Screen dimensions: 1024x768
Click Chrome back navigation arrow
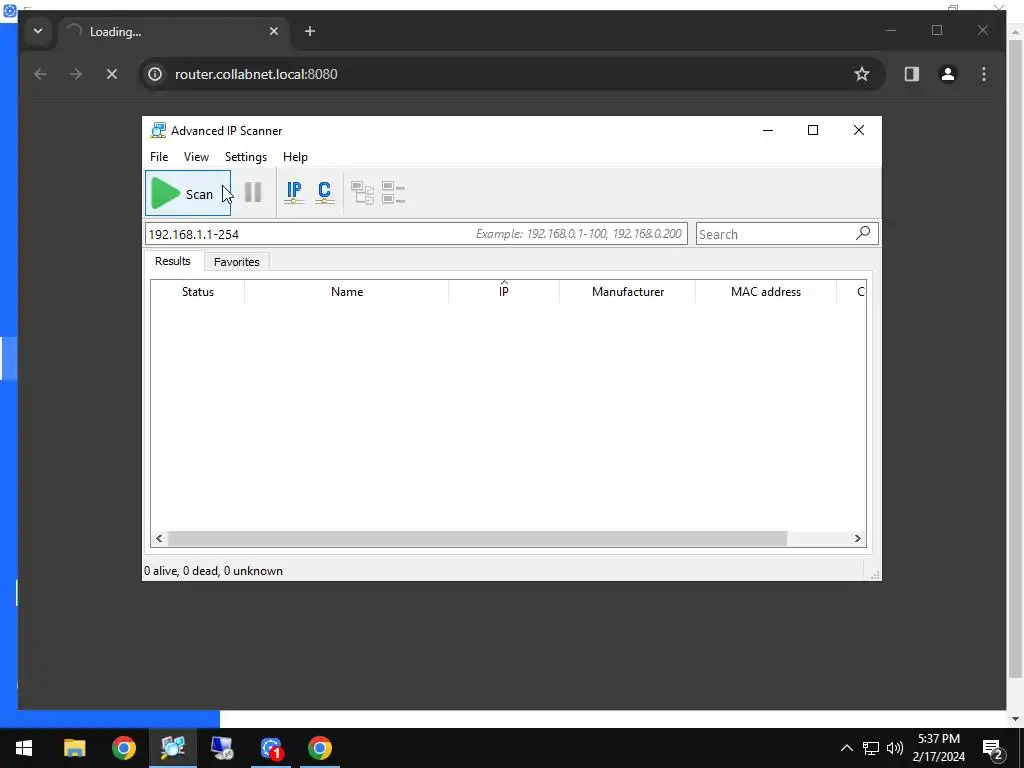click(x=40, y=74)
